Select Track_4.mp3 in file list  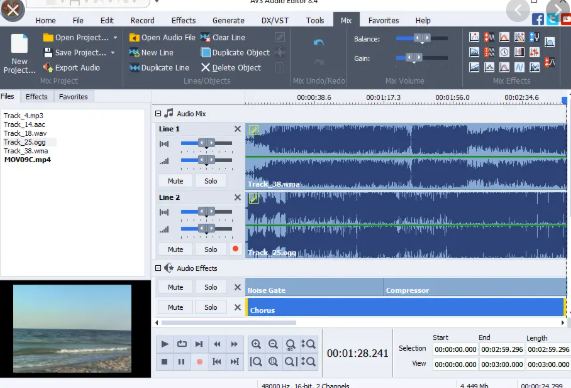point(24,115)
